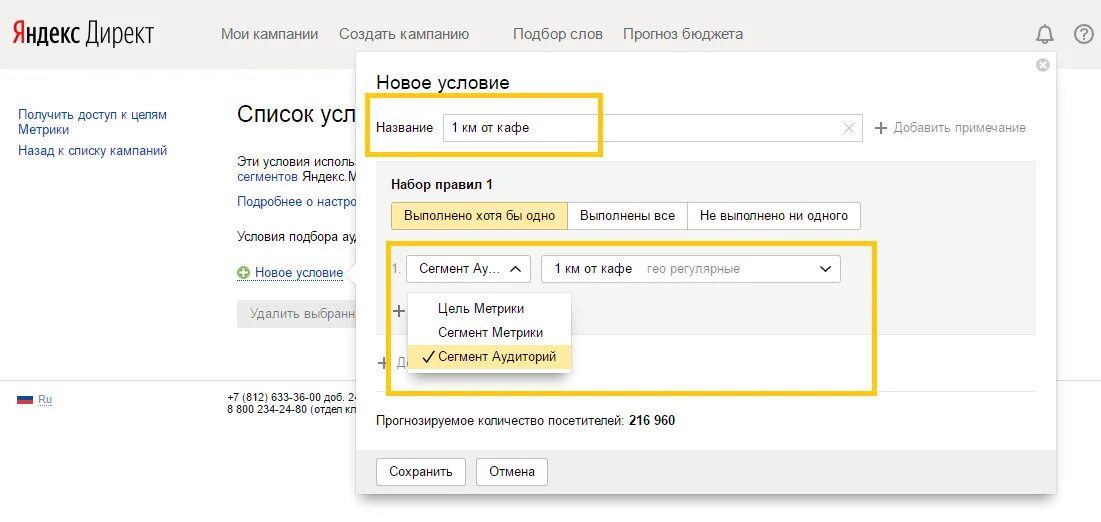Click the Добавить примечание link
This screenshot has height=522, width=1101.
[x=950, y=128]
